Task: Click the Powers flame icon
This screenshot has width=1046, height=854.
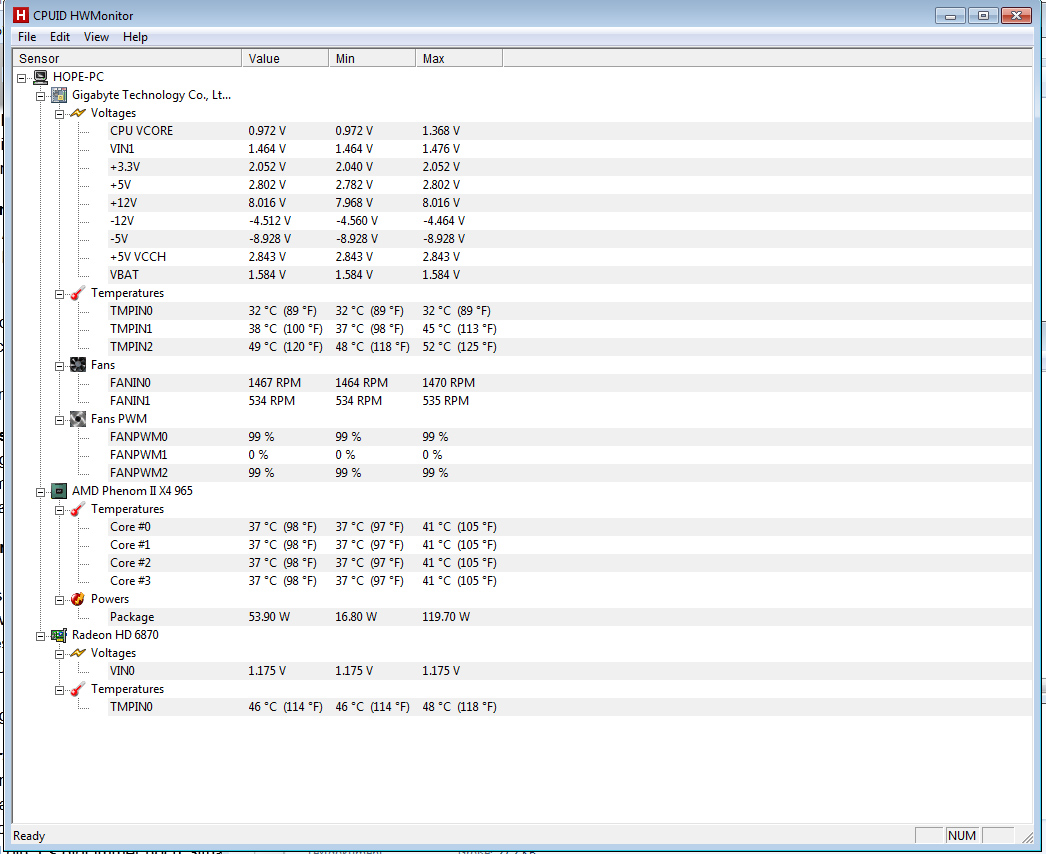Action: 78,599
